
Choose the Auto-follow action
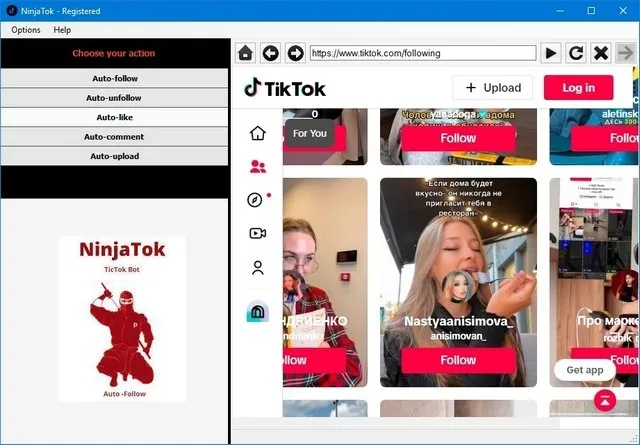click(x=115, y=78)
